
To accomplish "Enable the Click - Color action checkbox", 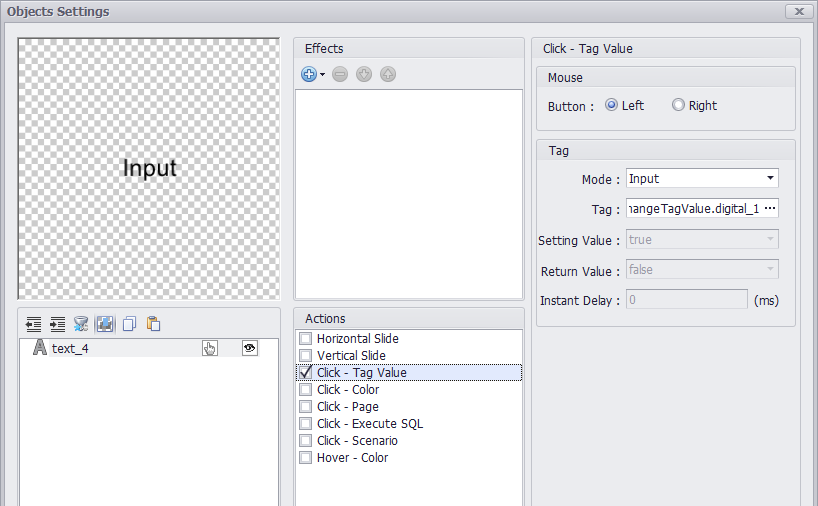I will [x=306, y=390].
